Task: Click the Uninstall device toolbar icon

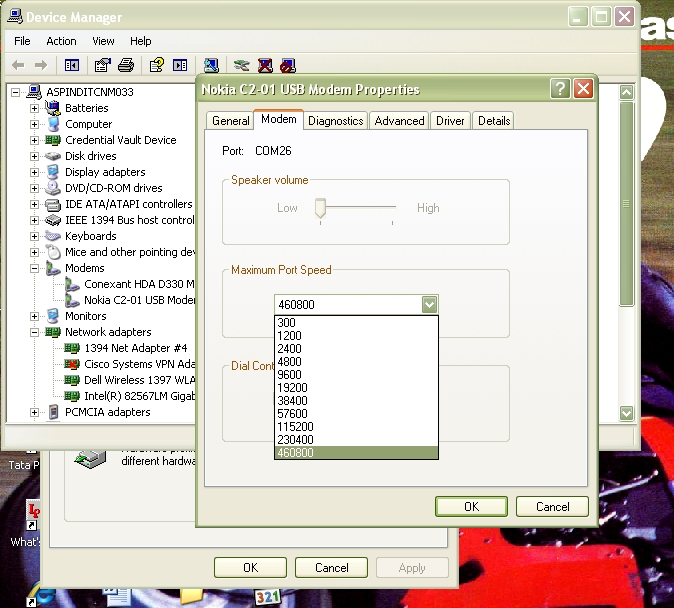Action: click(x=265, y=65)
